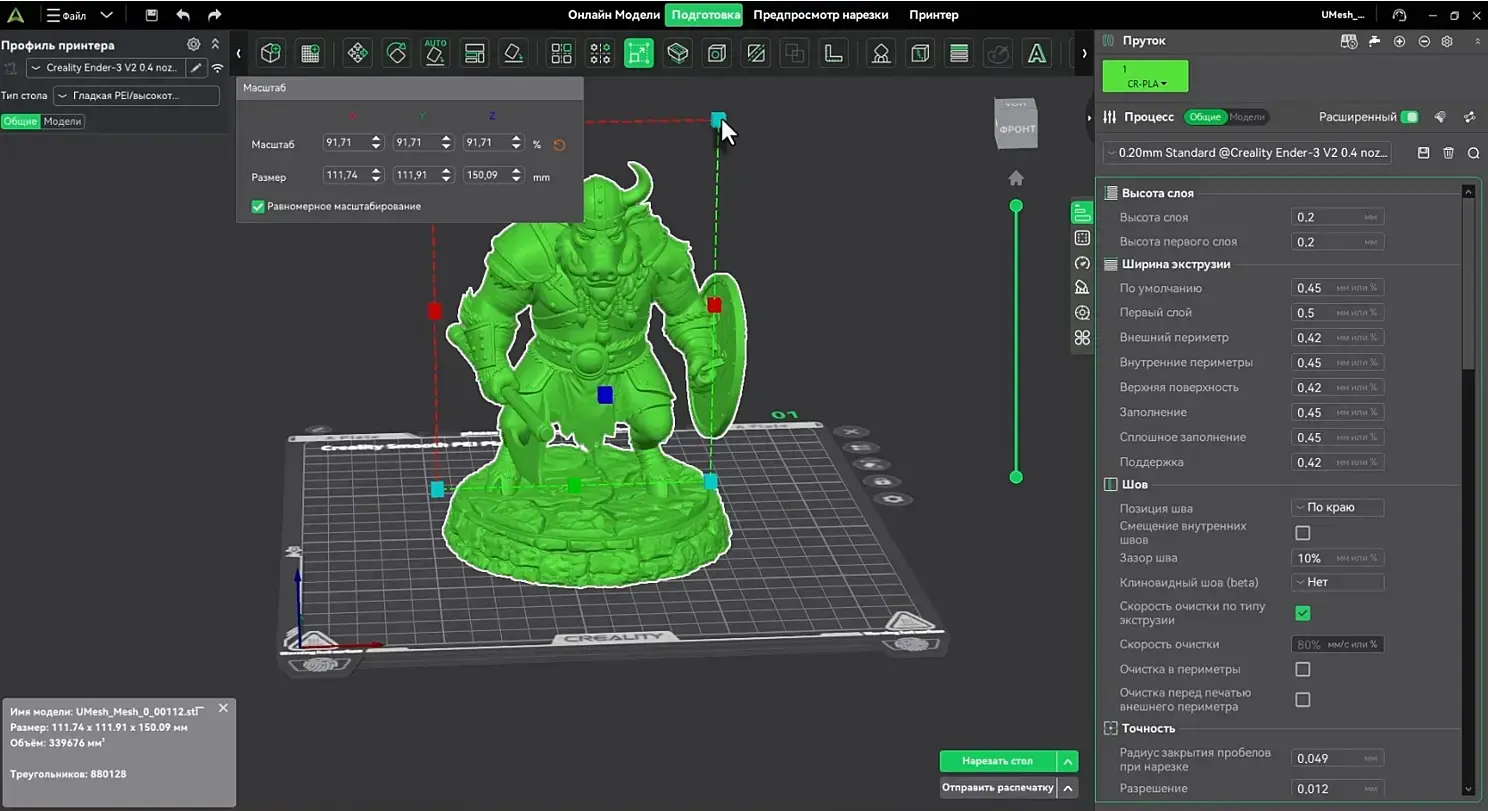This screenshot has width=1488, height=811.
Task: Open the Клиновидный шов dropdown
Action: 1338,582
